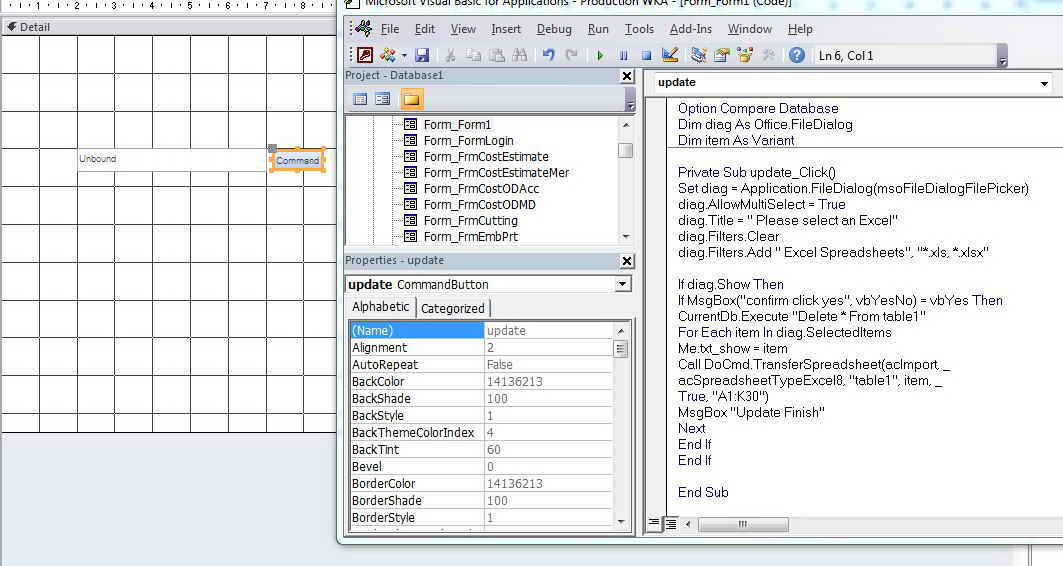Open the Run menu
This screenshot has height=566, width=1063.
tap(598, 29)
